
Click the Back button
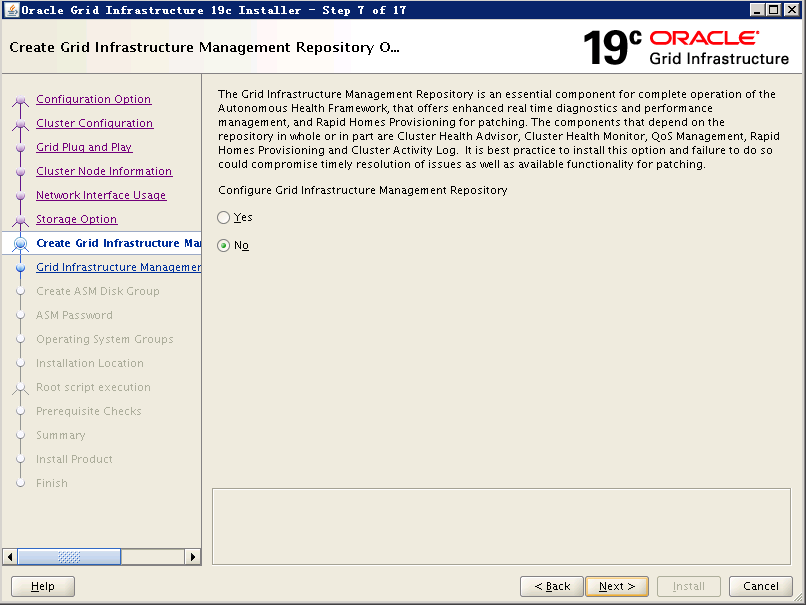(x=552, y=586)
